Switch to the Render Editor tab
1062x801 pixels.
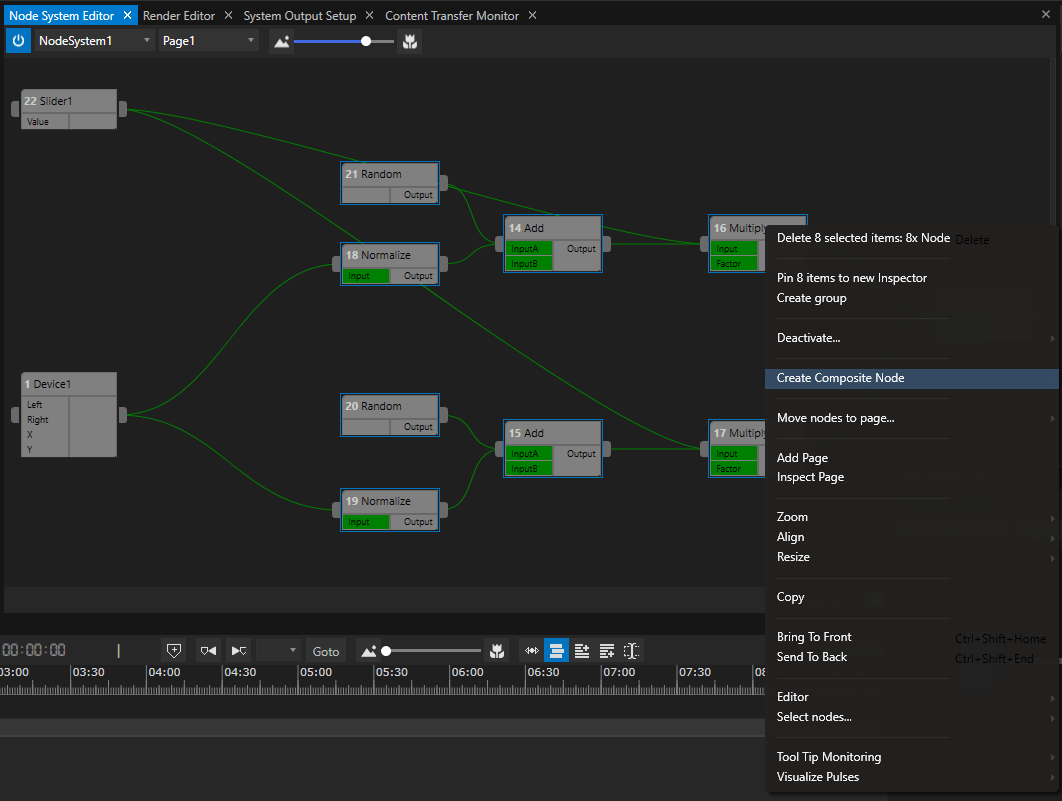point(176,15)
